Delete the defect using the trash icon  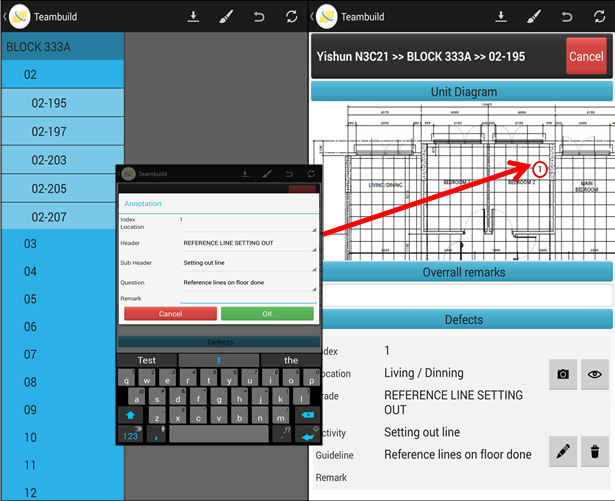click(596, 452)
